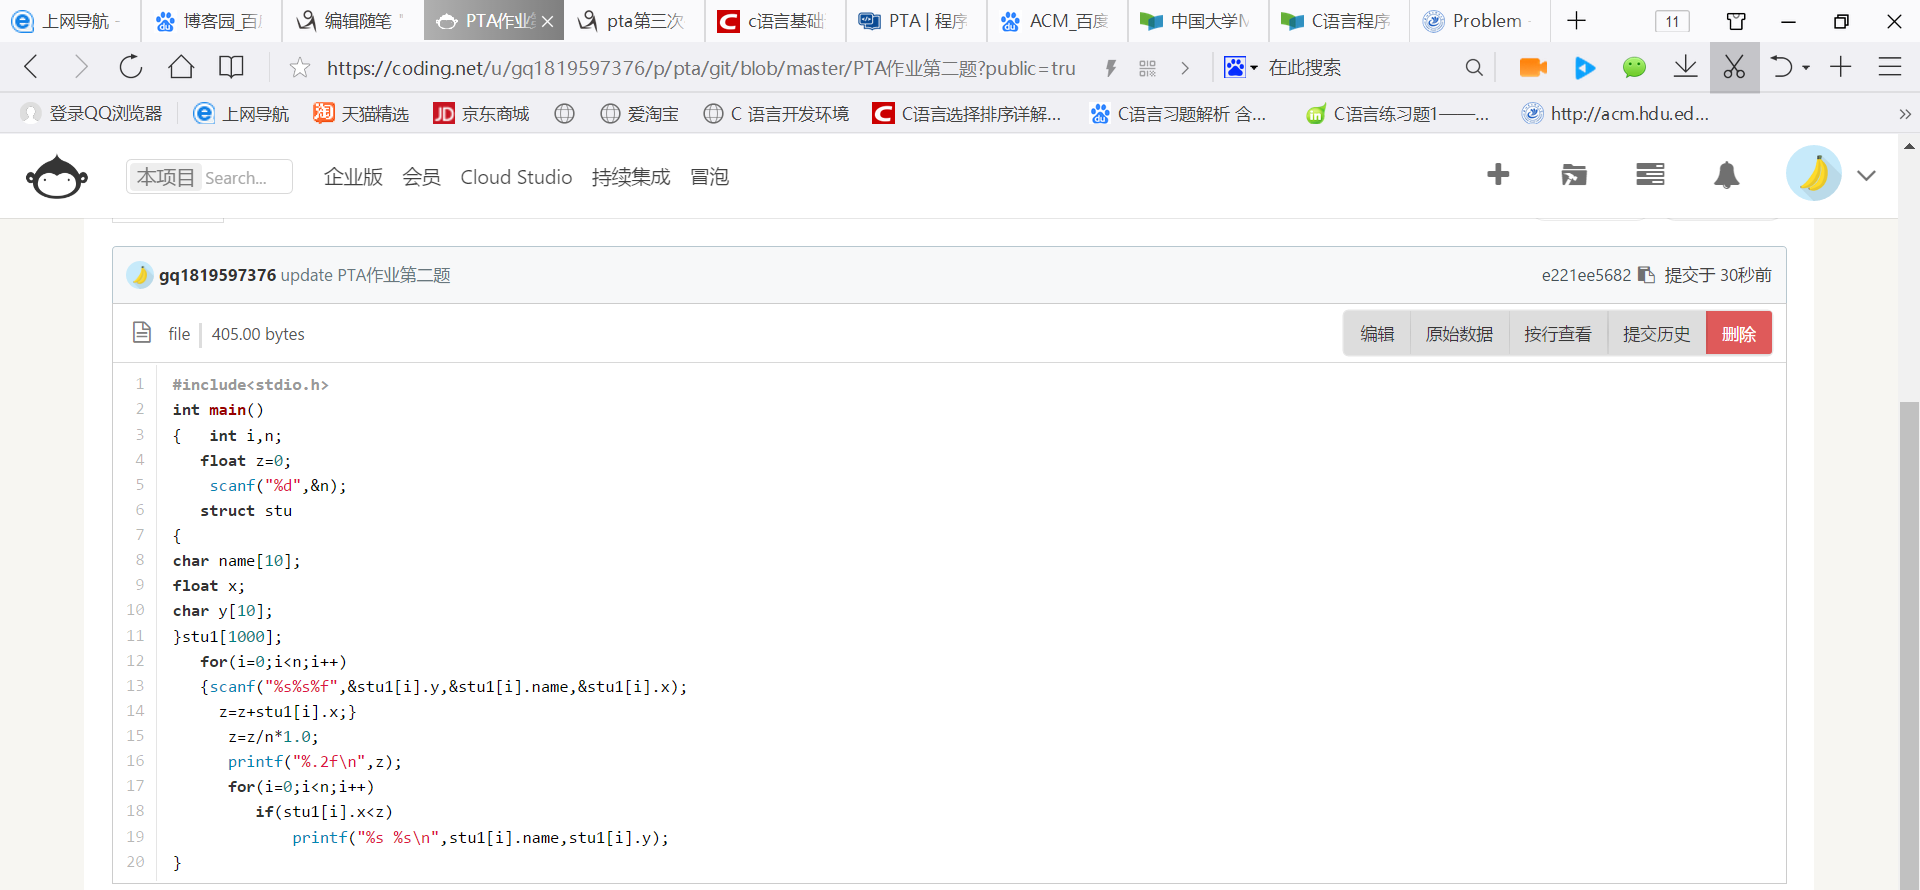Click the browser address bar URL
The width and height of the screenshot is (1920, 890).
pyautogui.click(x=701, y=68)
